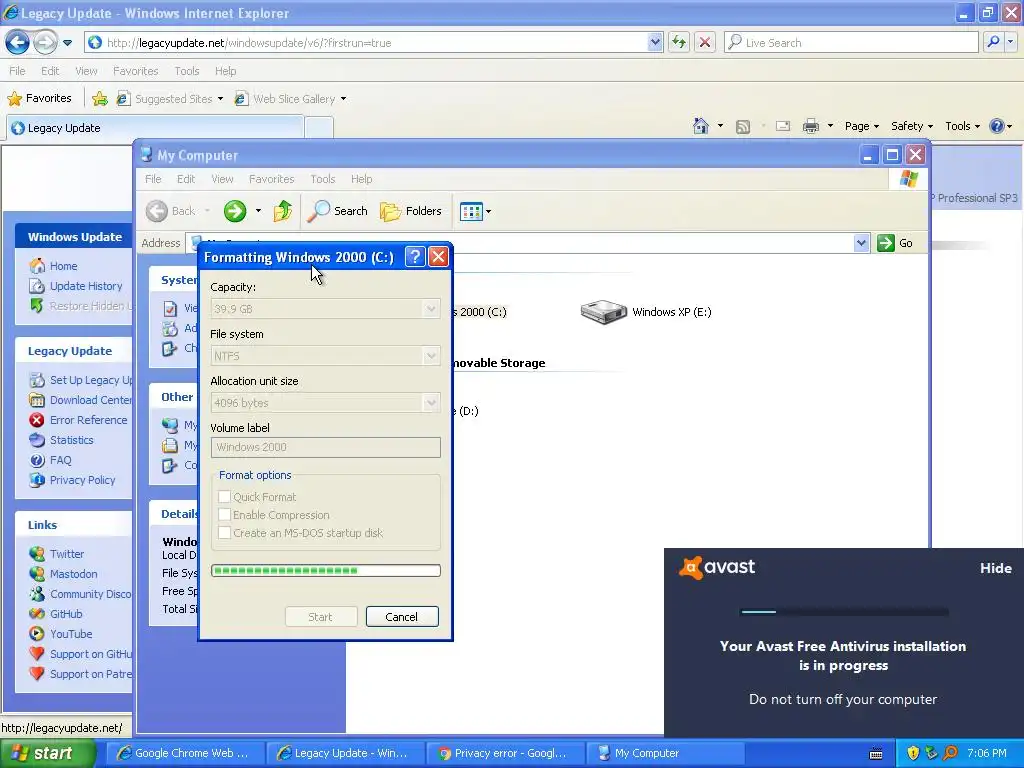This screenshot has height=768, width=1024.
Task: Click Hide on the Avast popup
Action: point(996,568)
